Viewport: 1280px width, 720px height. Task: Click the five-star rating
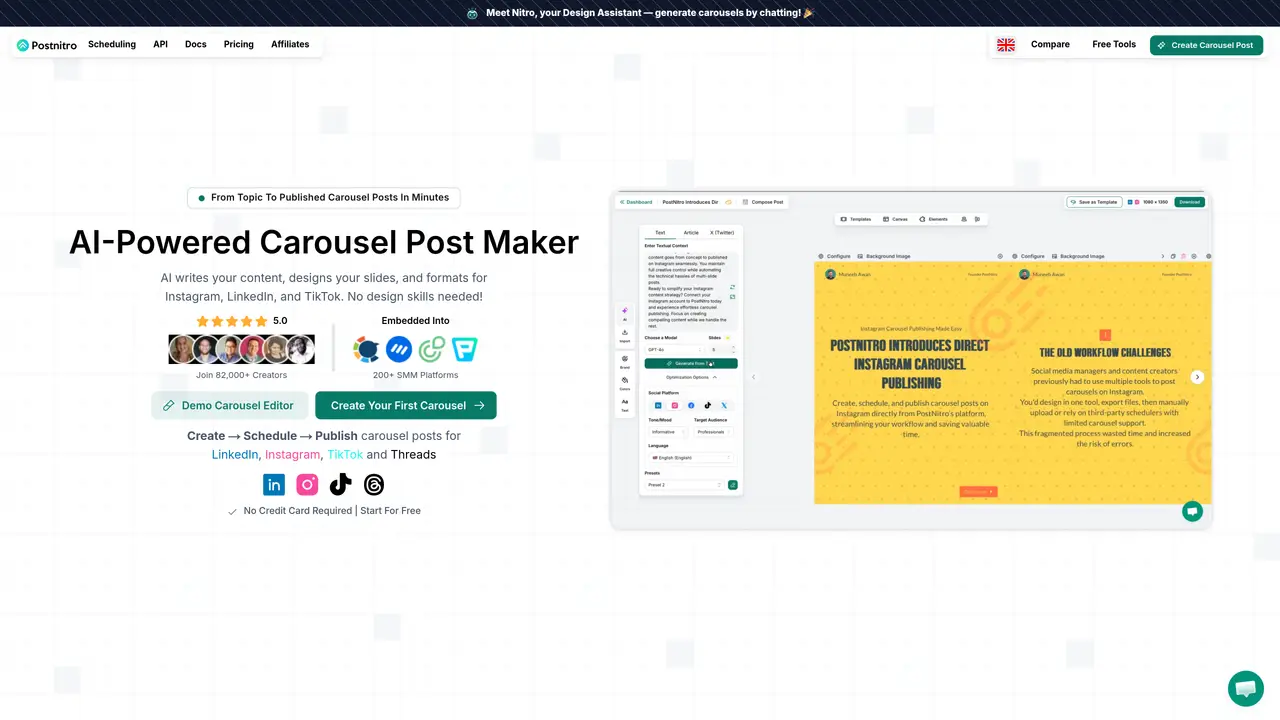click(232, 321)
